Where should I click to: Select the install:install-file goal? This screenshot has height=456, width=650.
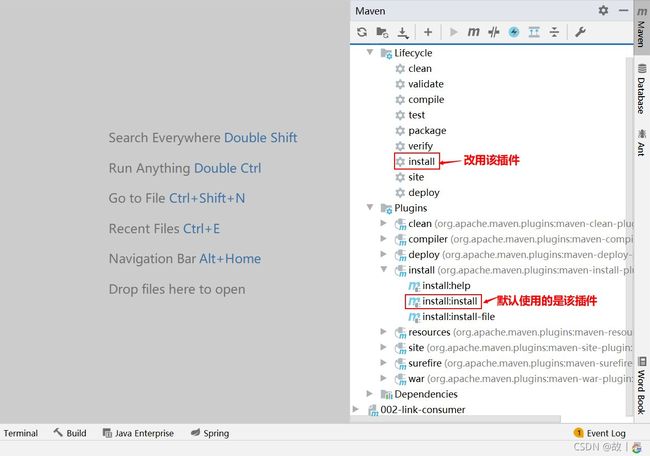[458, 317]
